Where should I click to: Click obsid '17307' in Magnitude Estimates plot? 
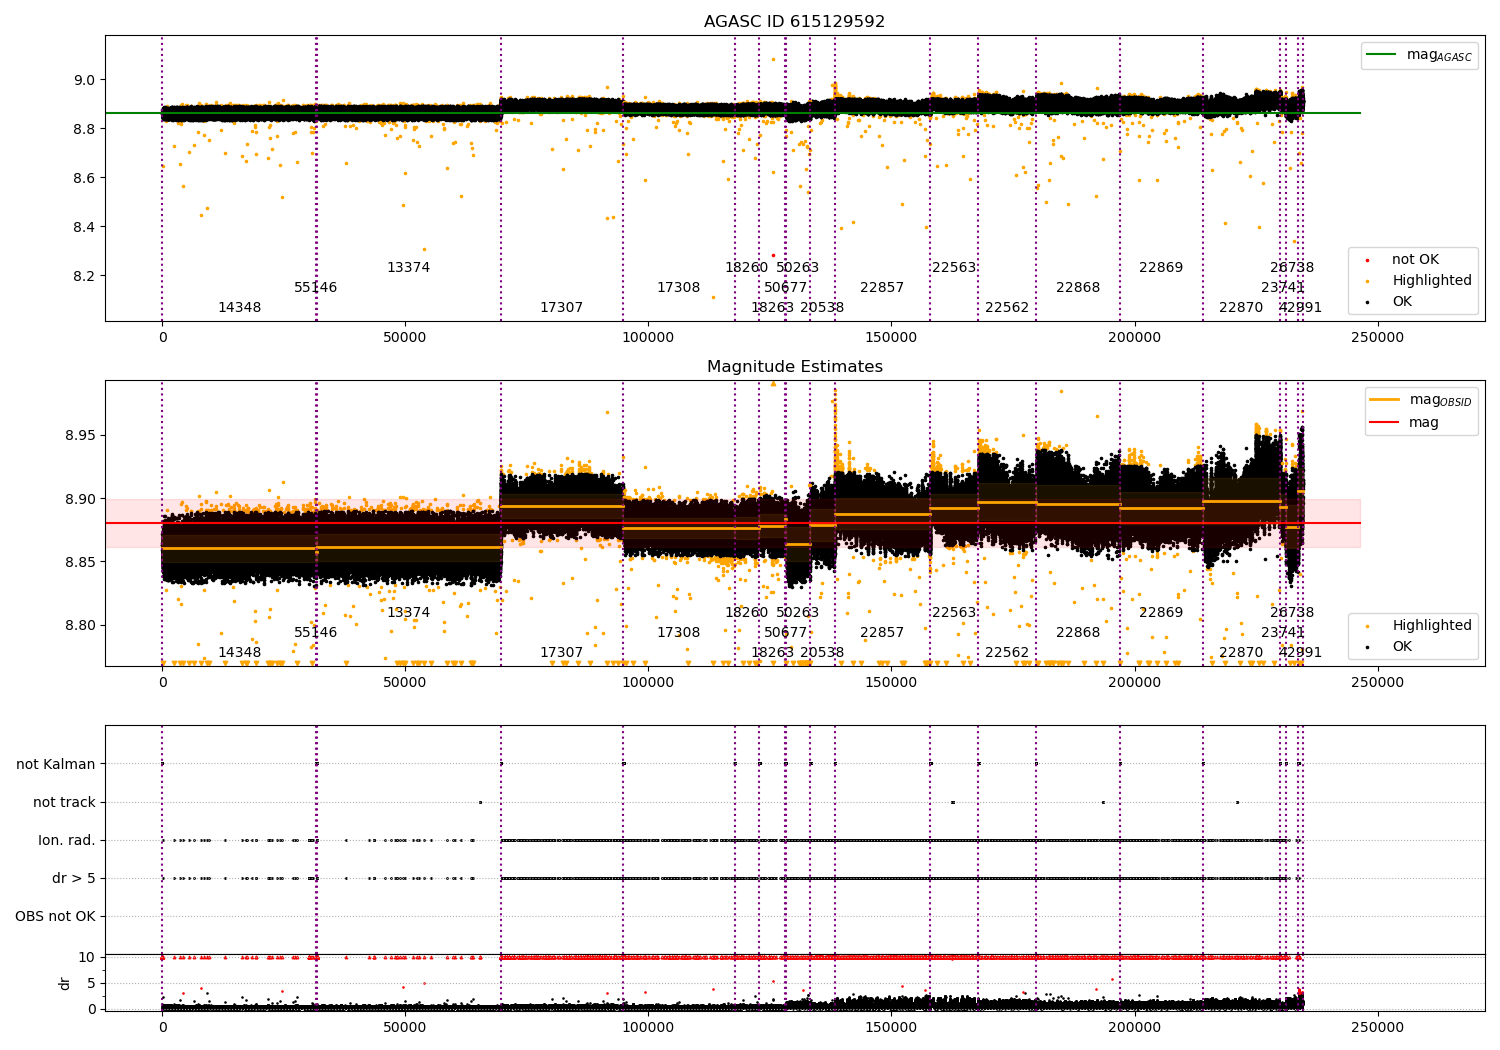pyautogui.click(x=562, y=653)
